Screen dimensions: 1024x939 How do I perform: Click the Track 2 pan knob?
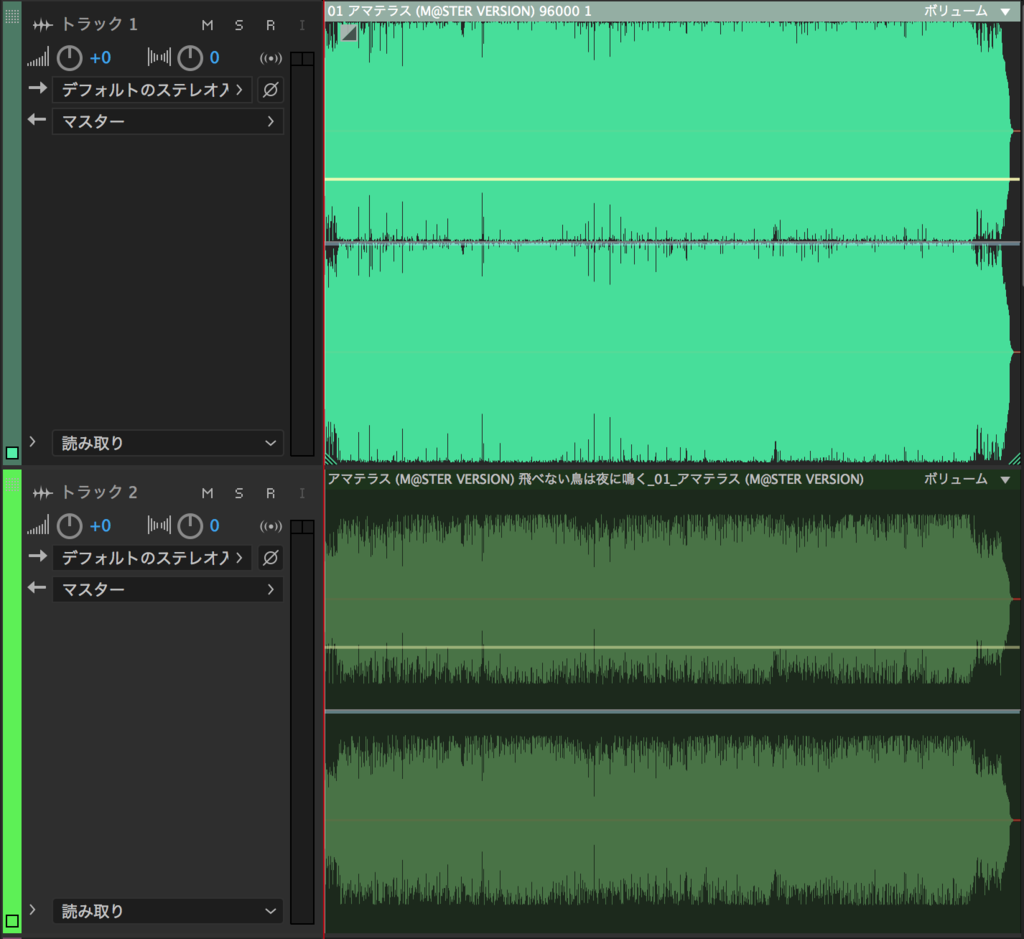(190, 526)
